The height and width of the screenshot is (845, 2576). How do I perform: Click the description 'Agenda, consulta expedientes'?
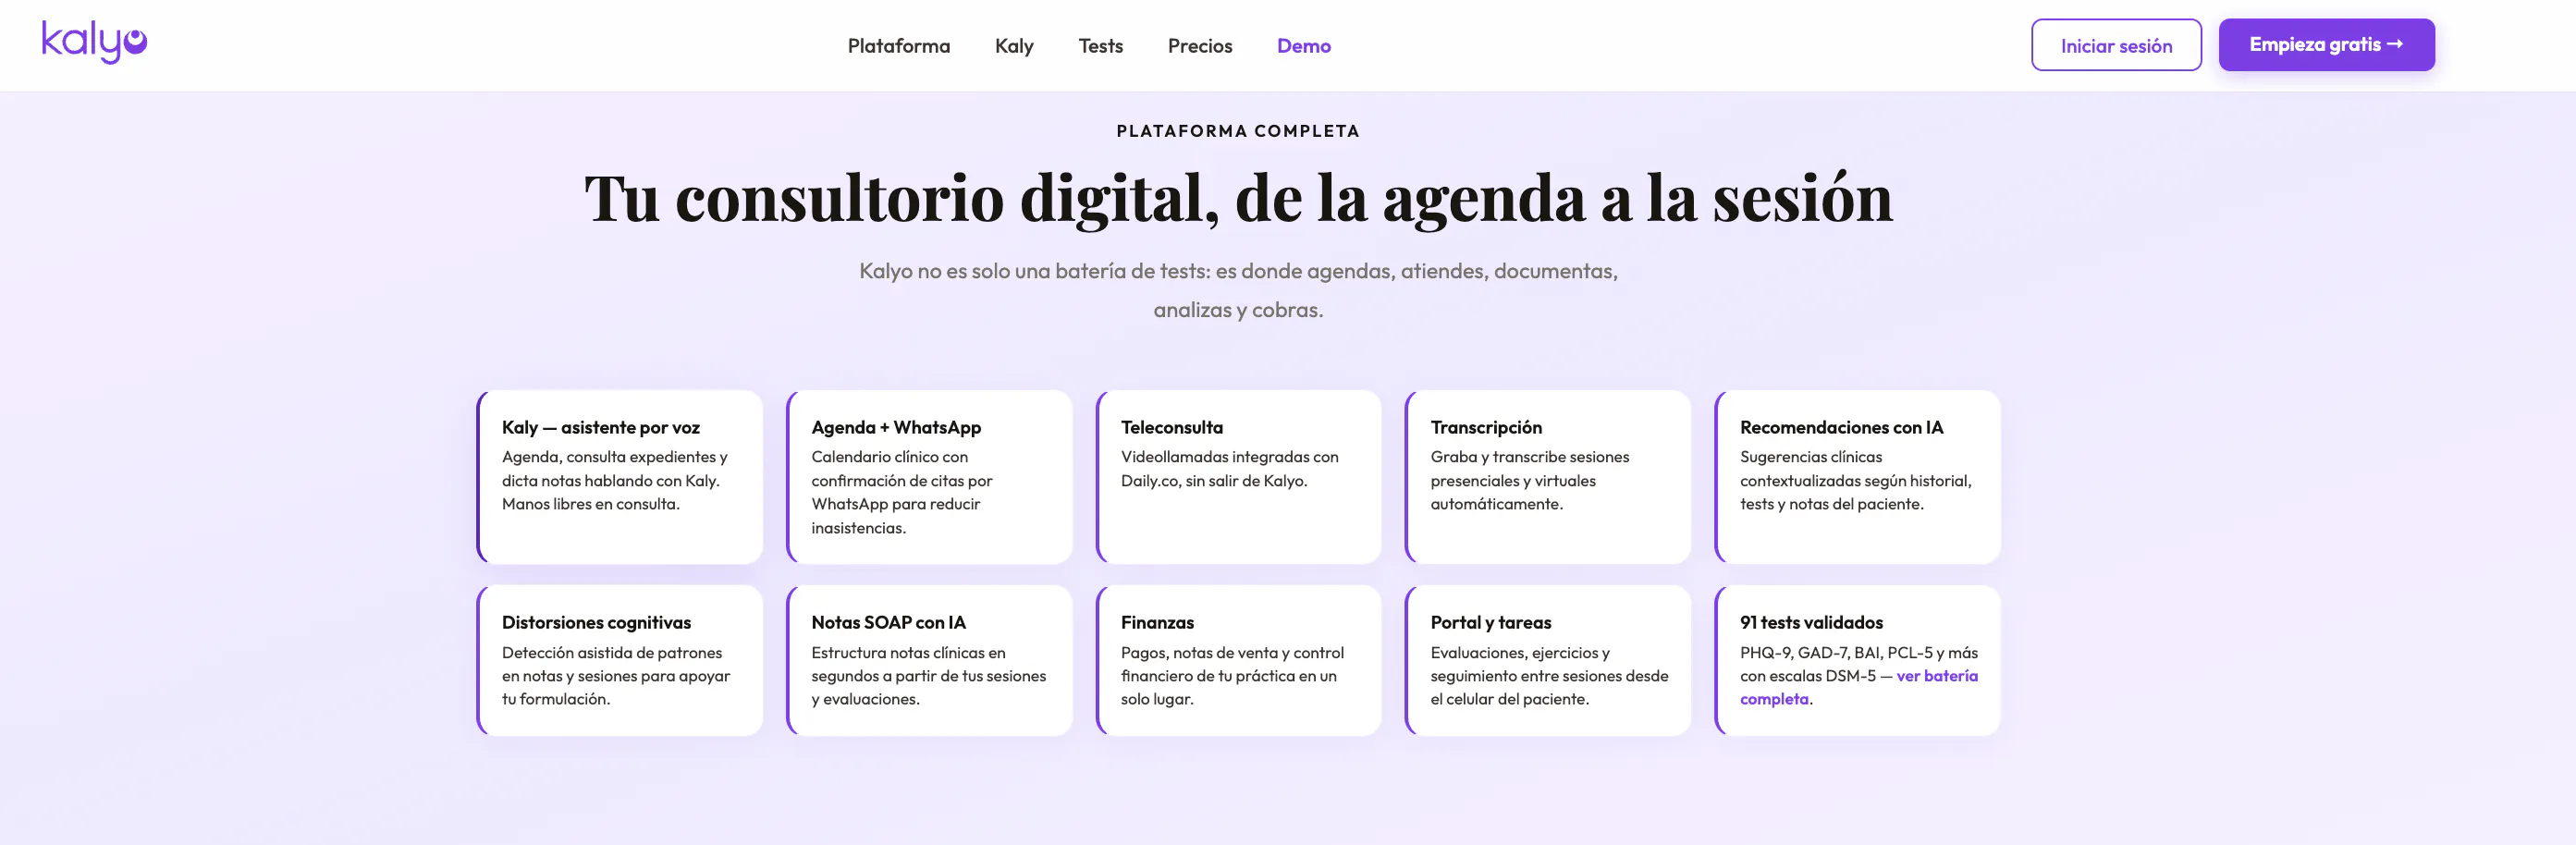click(614, 480)
